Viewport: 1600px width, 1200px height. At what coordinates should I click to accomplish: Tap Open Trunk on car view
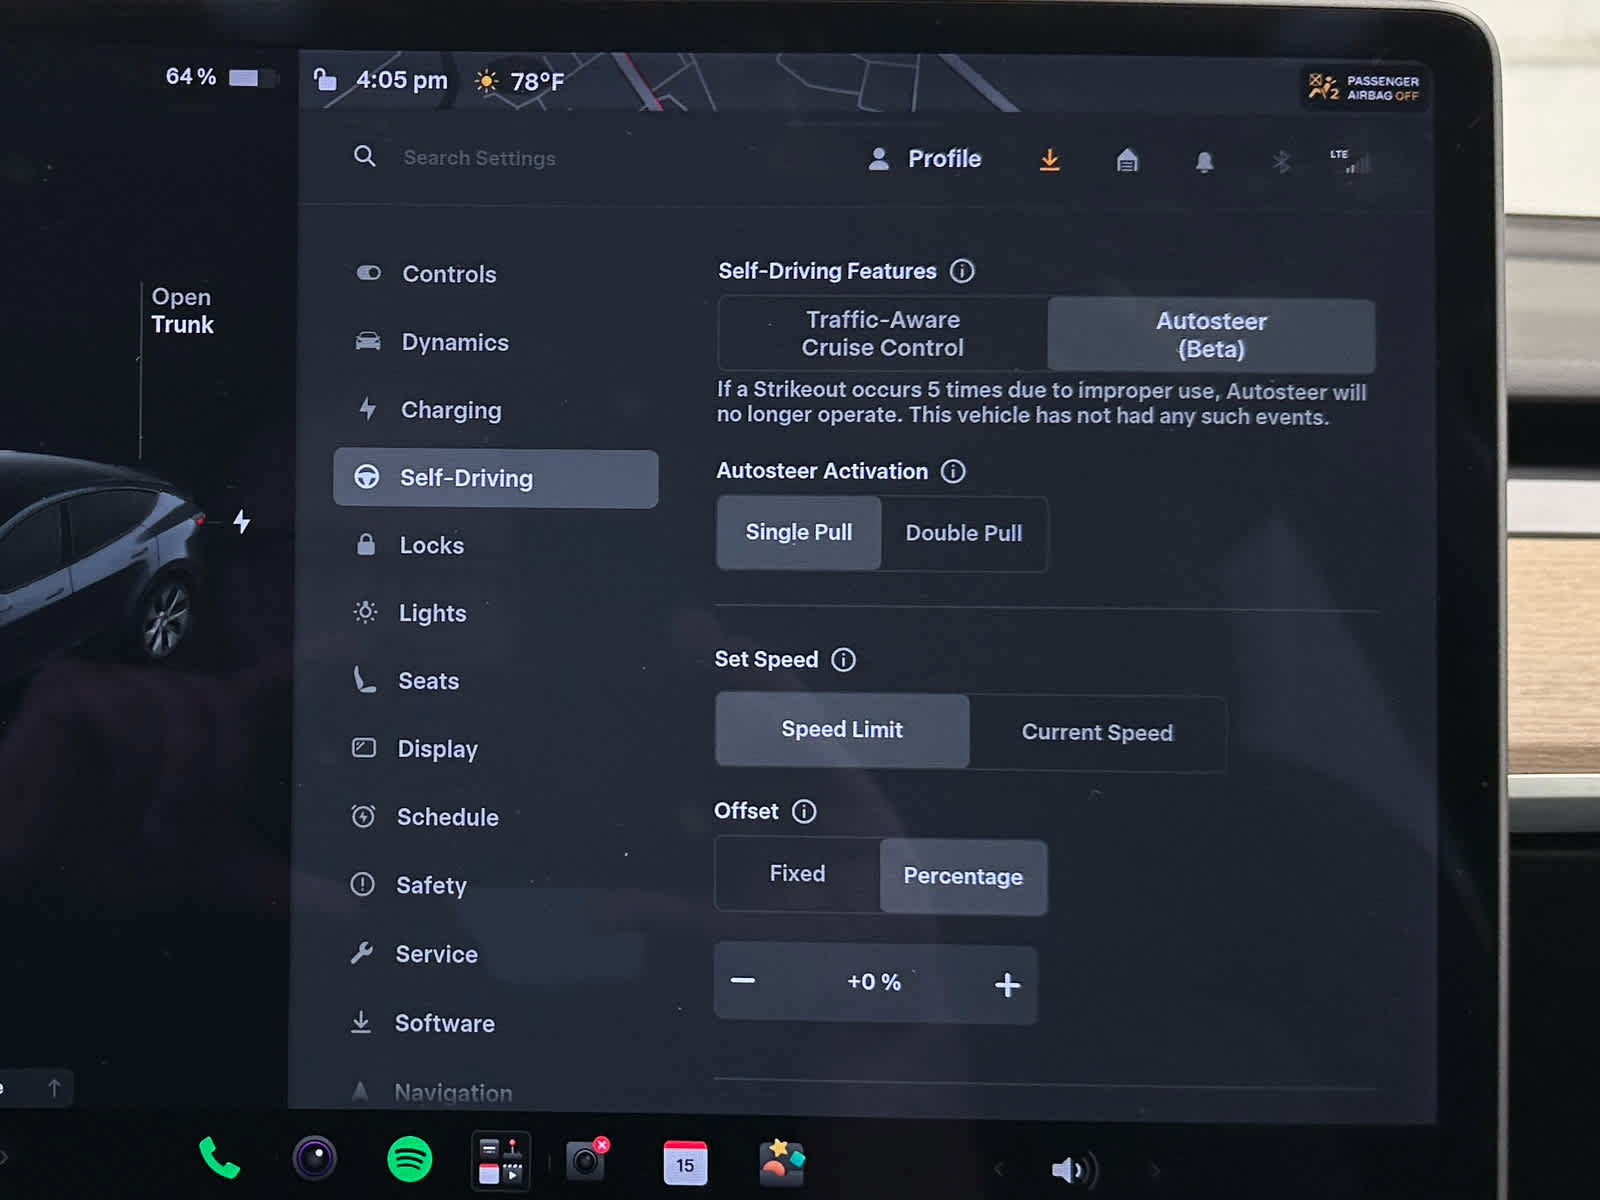click(x=182, y=311)
